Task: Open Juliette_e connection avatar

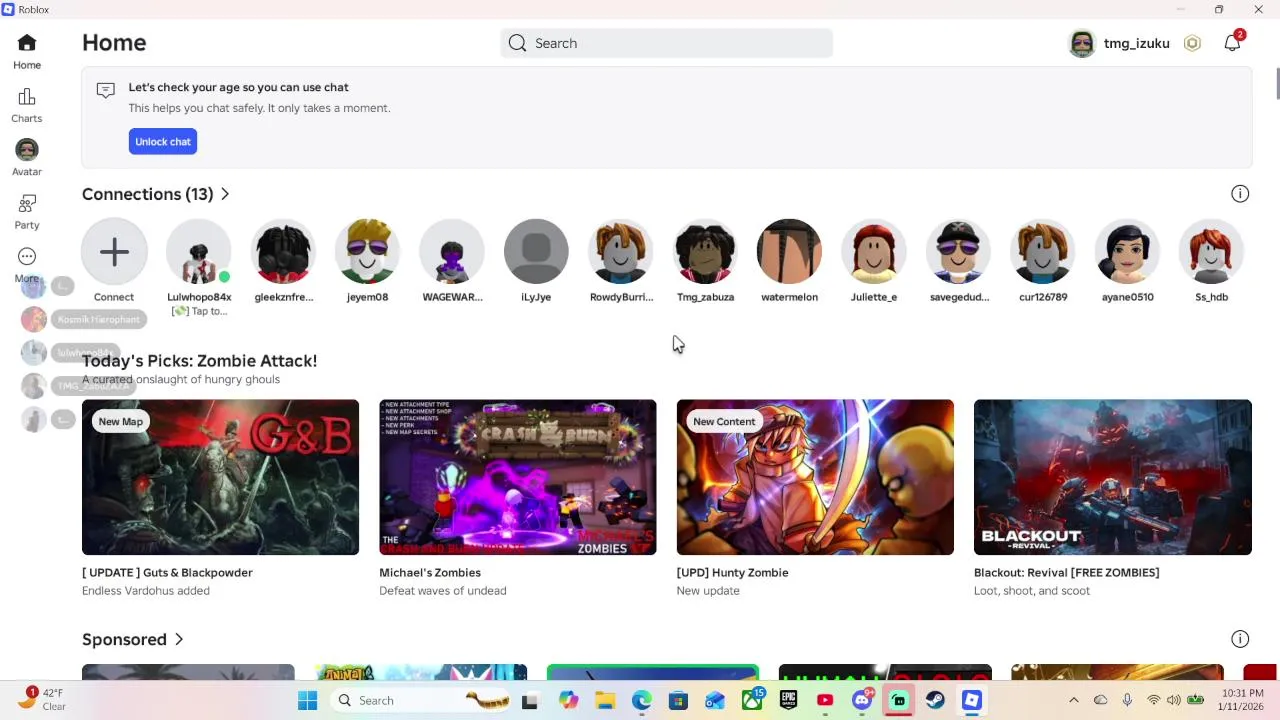Action: pos(874,252)
